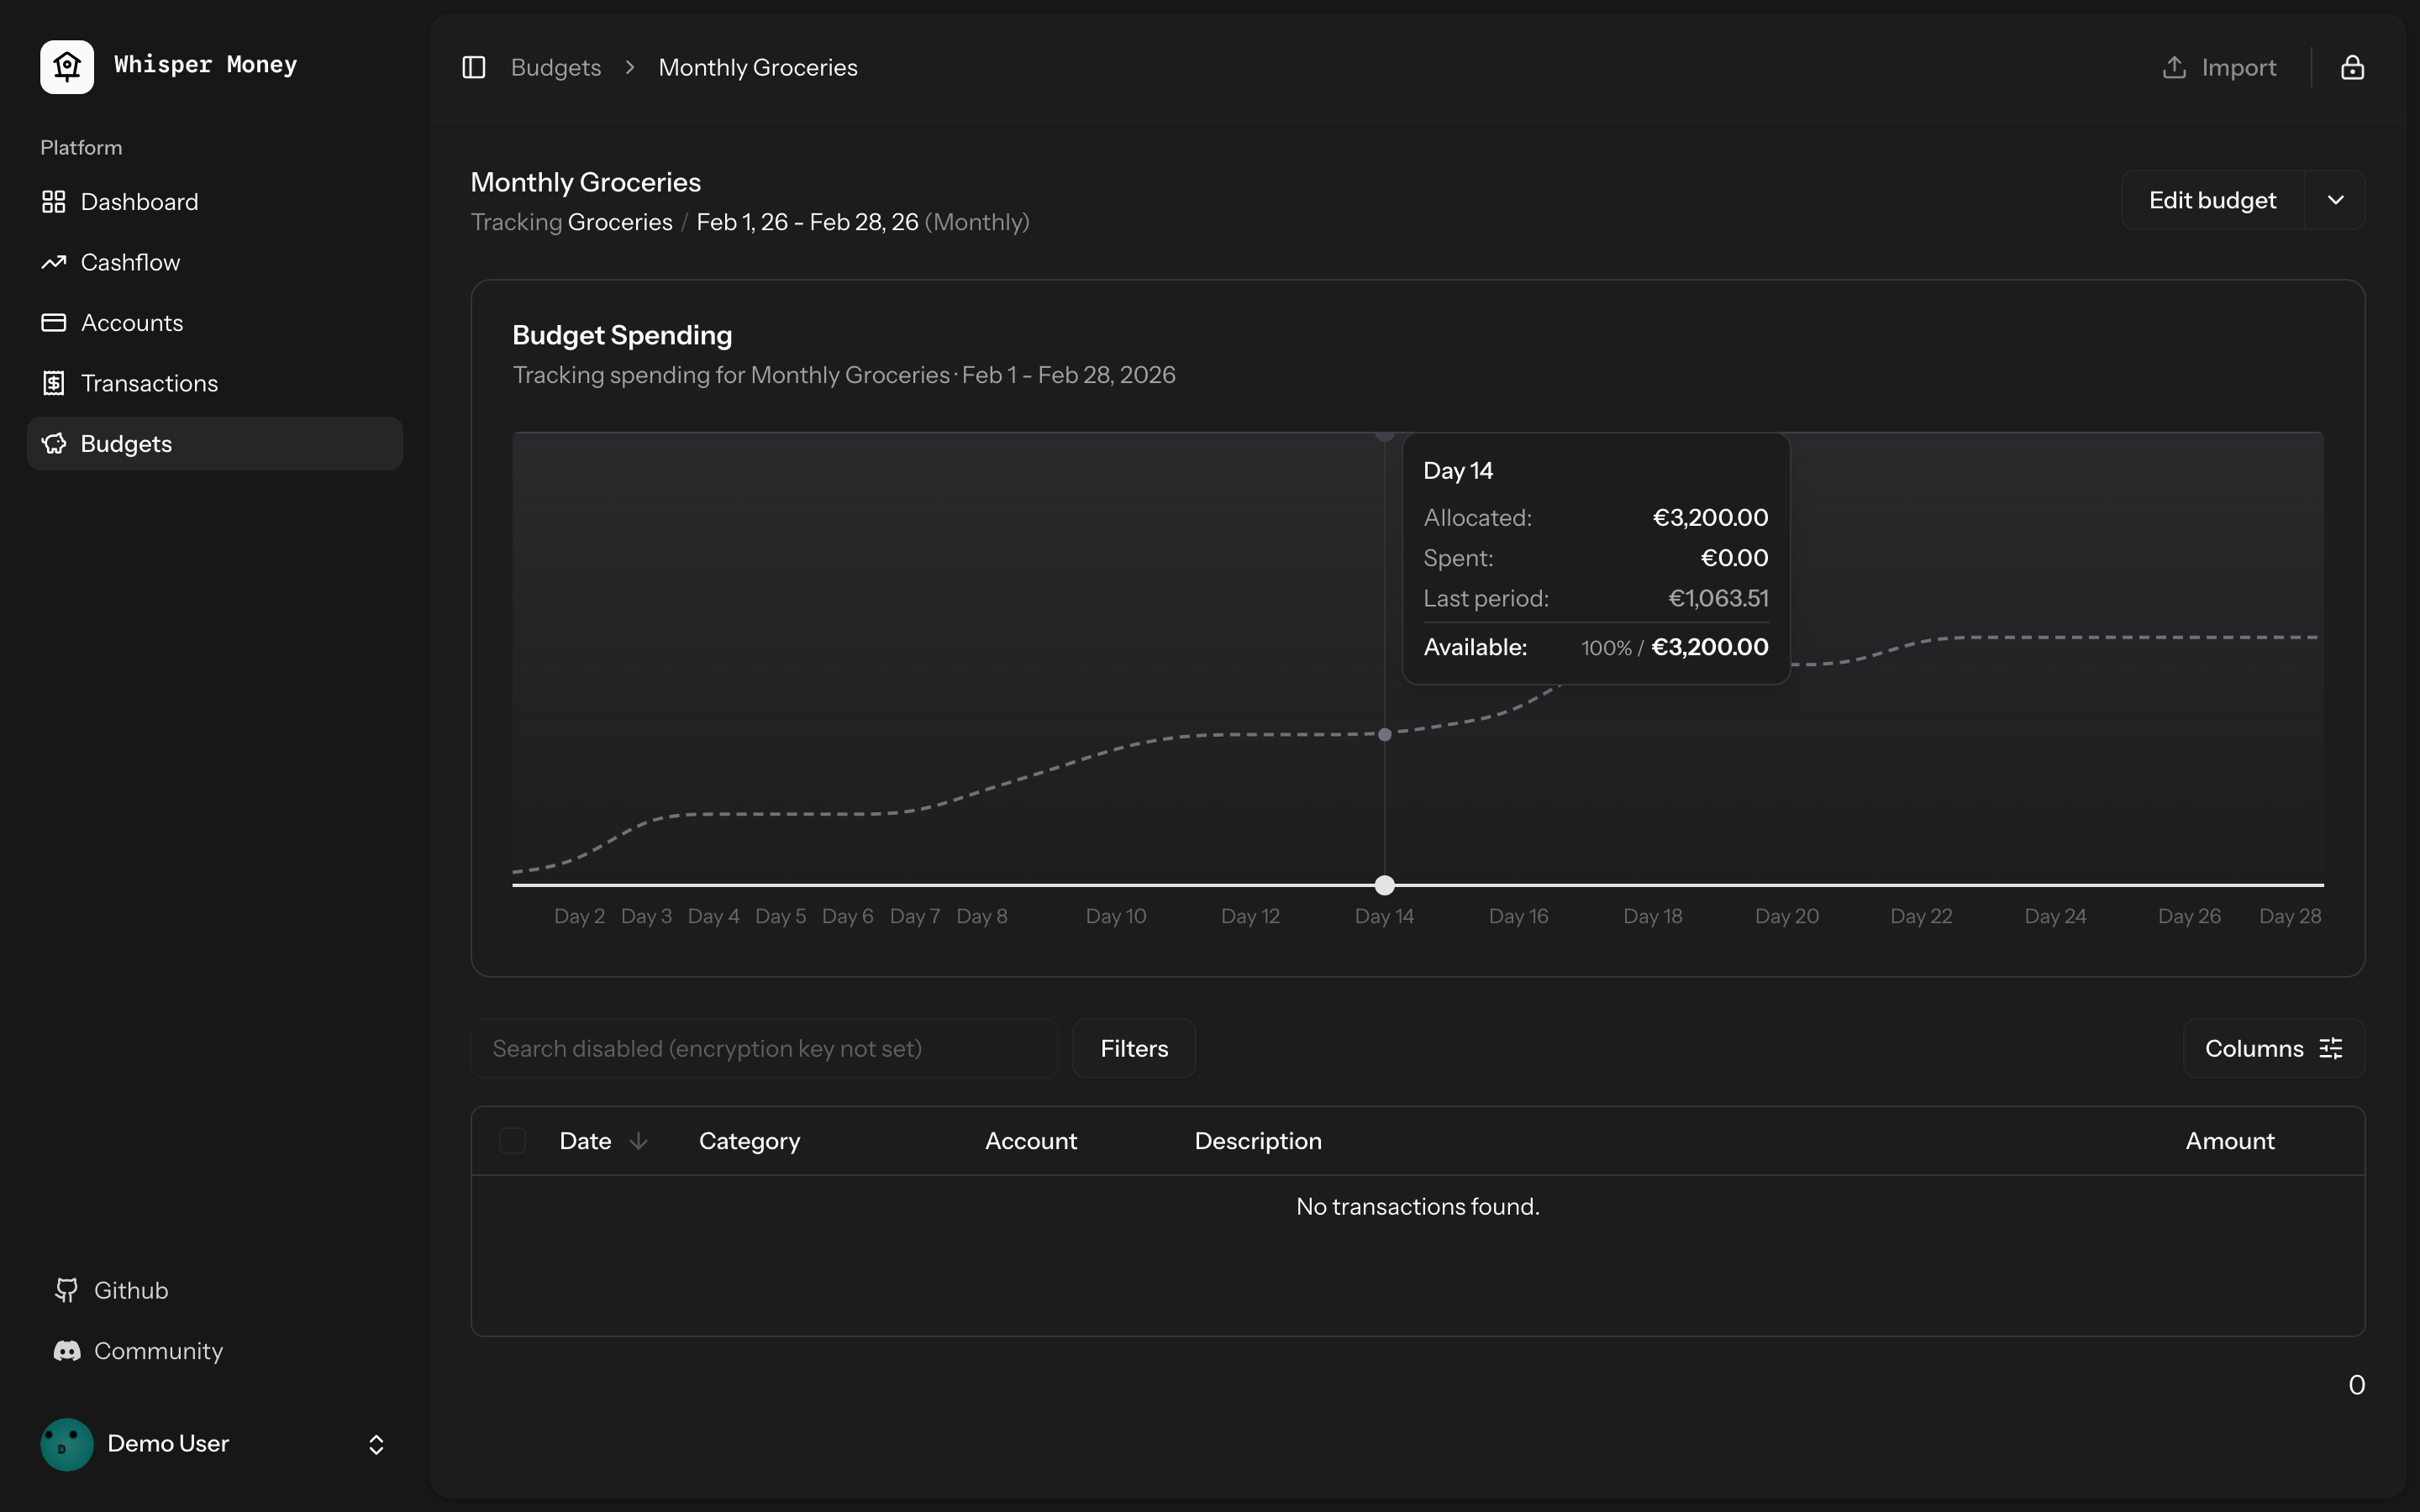Viewport: 2420px width, 1512px height.
Task: Click the tooltip Spent €0.00 value
Action: click(x=1734, y=558)
